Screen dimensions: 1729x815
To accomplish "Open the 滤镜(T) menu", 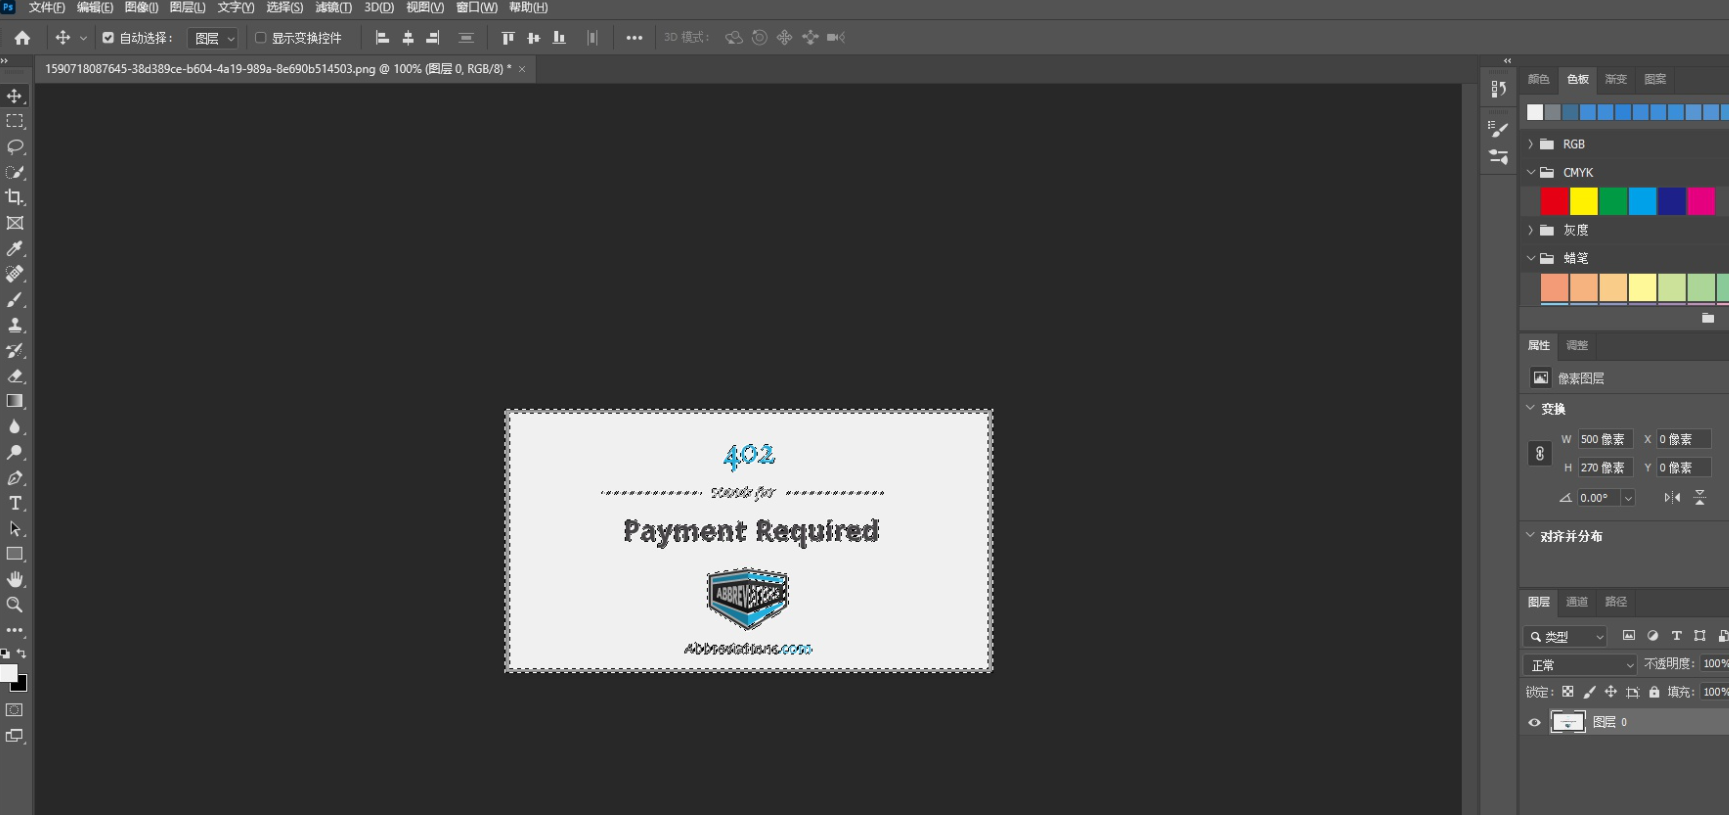I will tap(333, 8).
